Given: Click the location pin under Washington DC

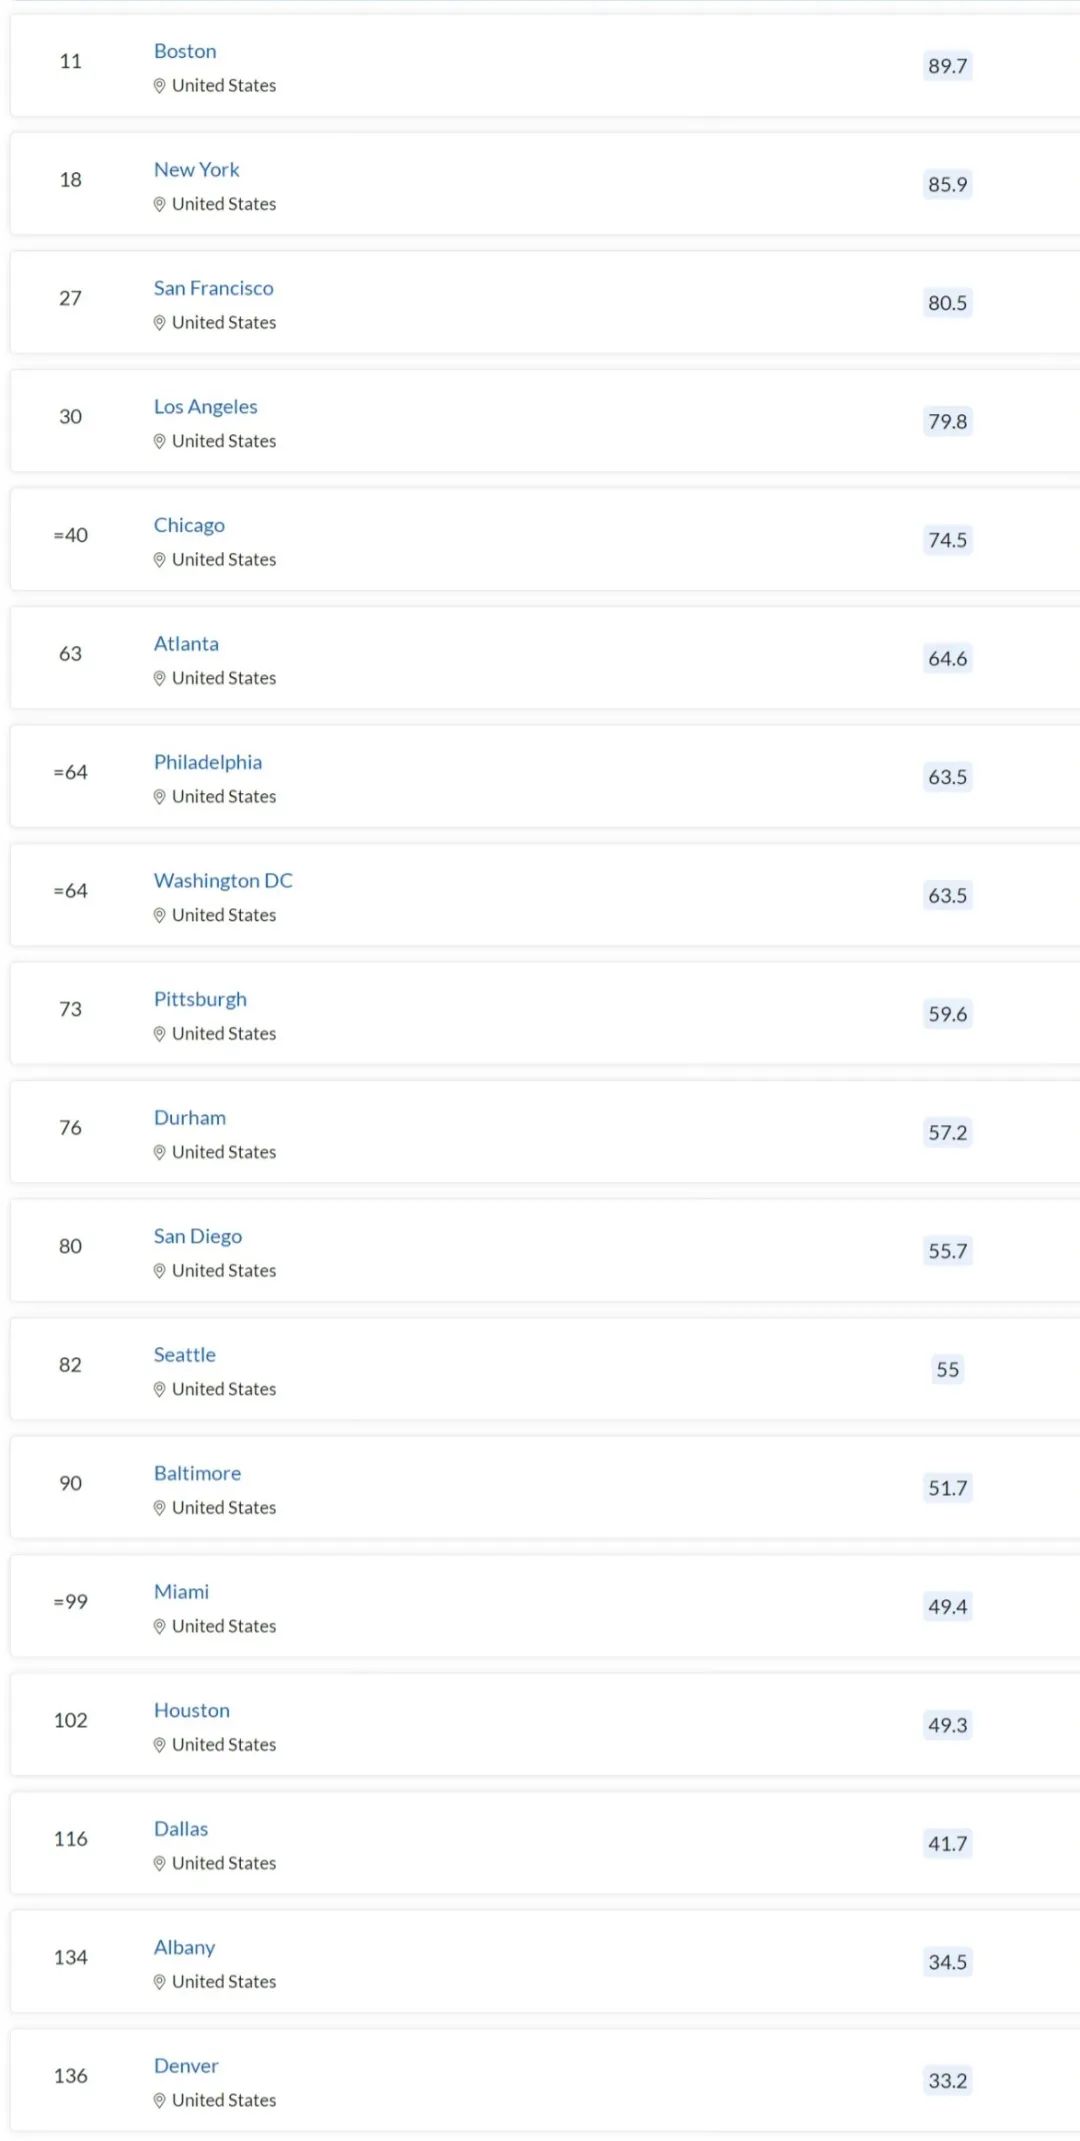Looking at the screenshot, I should tap(159, 916).
